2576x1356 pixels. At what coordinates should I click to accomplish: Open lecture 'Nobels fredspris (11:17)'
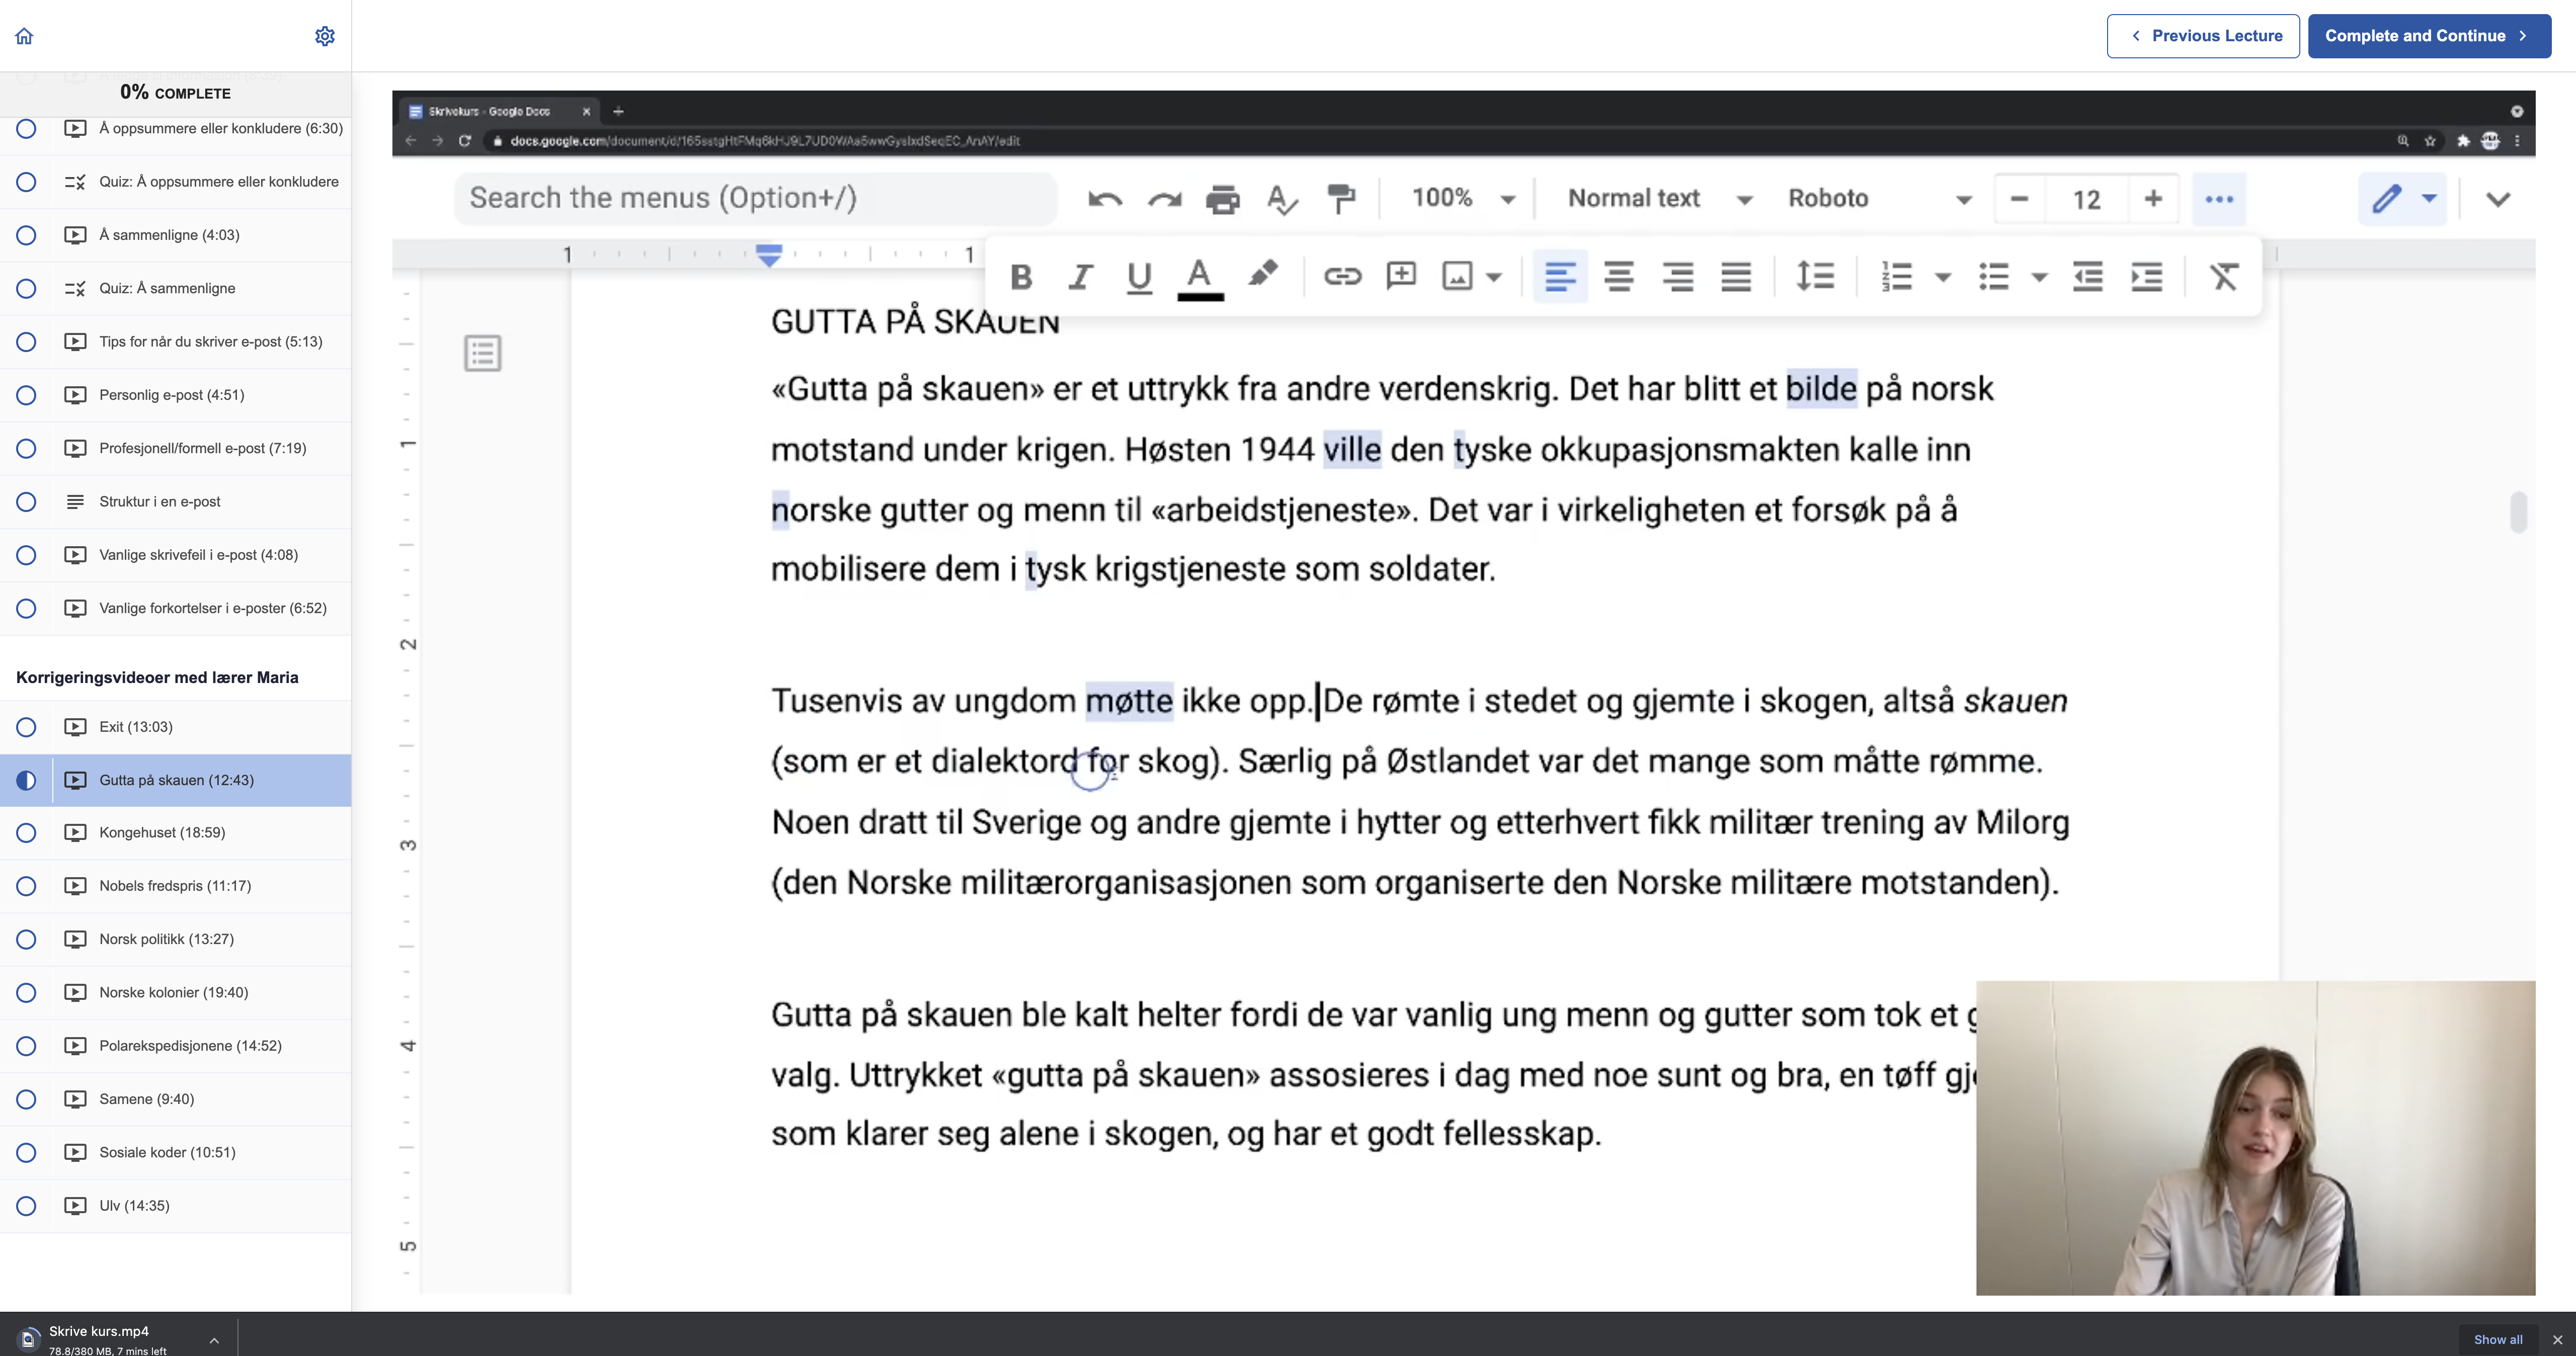[175, 886]
